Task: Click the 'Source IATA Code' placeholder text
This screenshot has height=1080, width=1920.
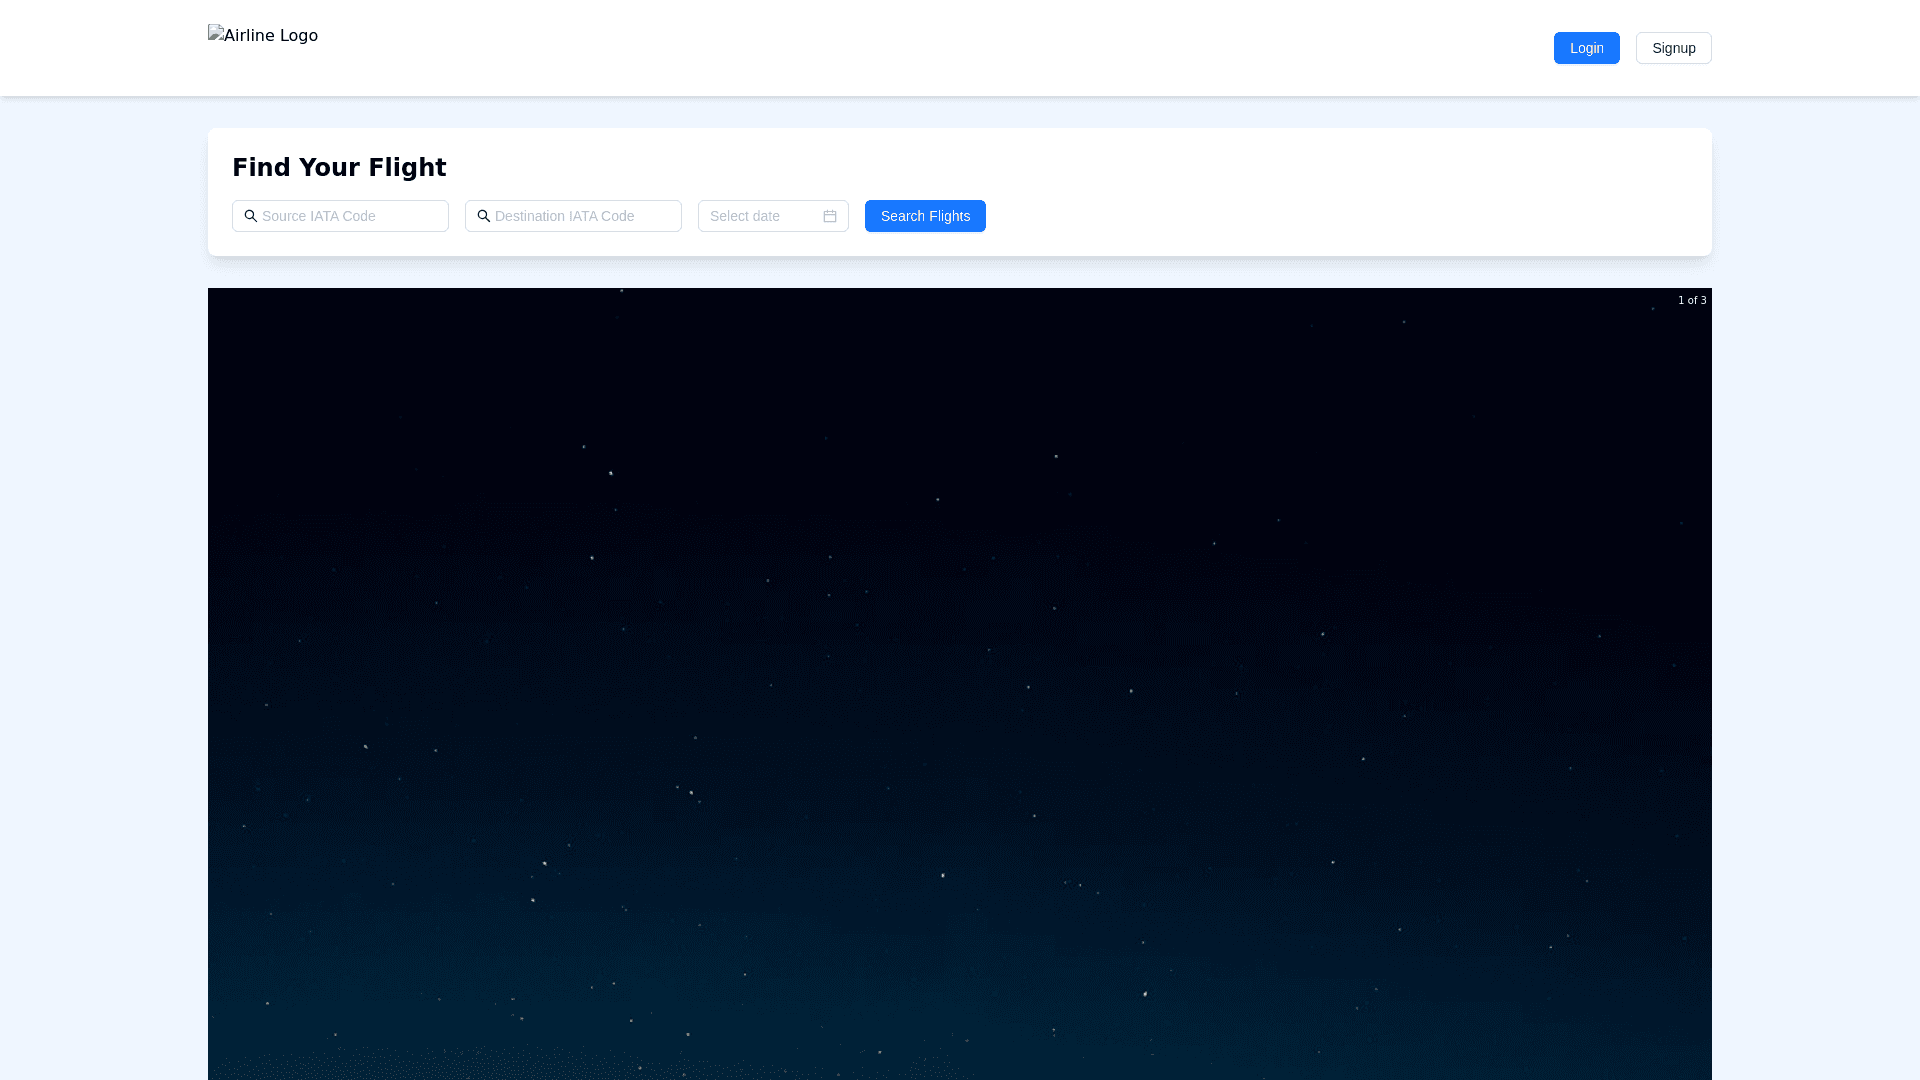Action: point(319,216)
